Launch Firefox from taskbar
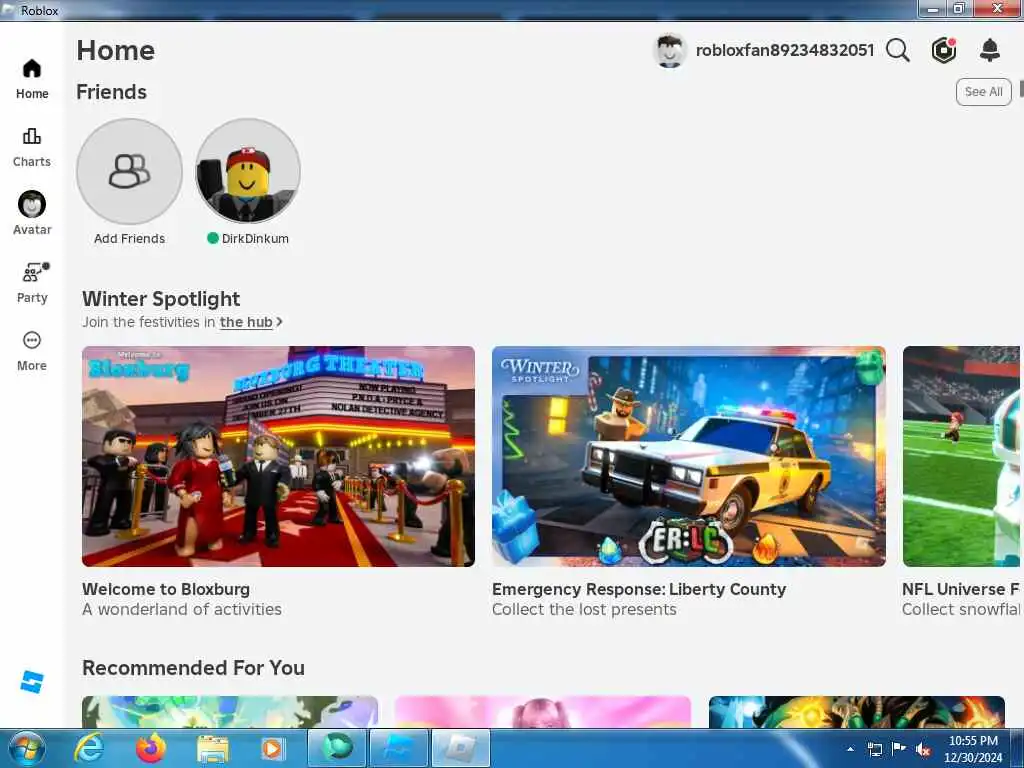Image resolution: width=1024 pixels, height=768 pixels. tap(150, 748)
